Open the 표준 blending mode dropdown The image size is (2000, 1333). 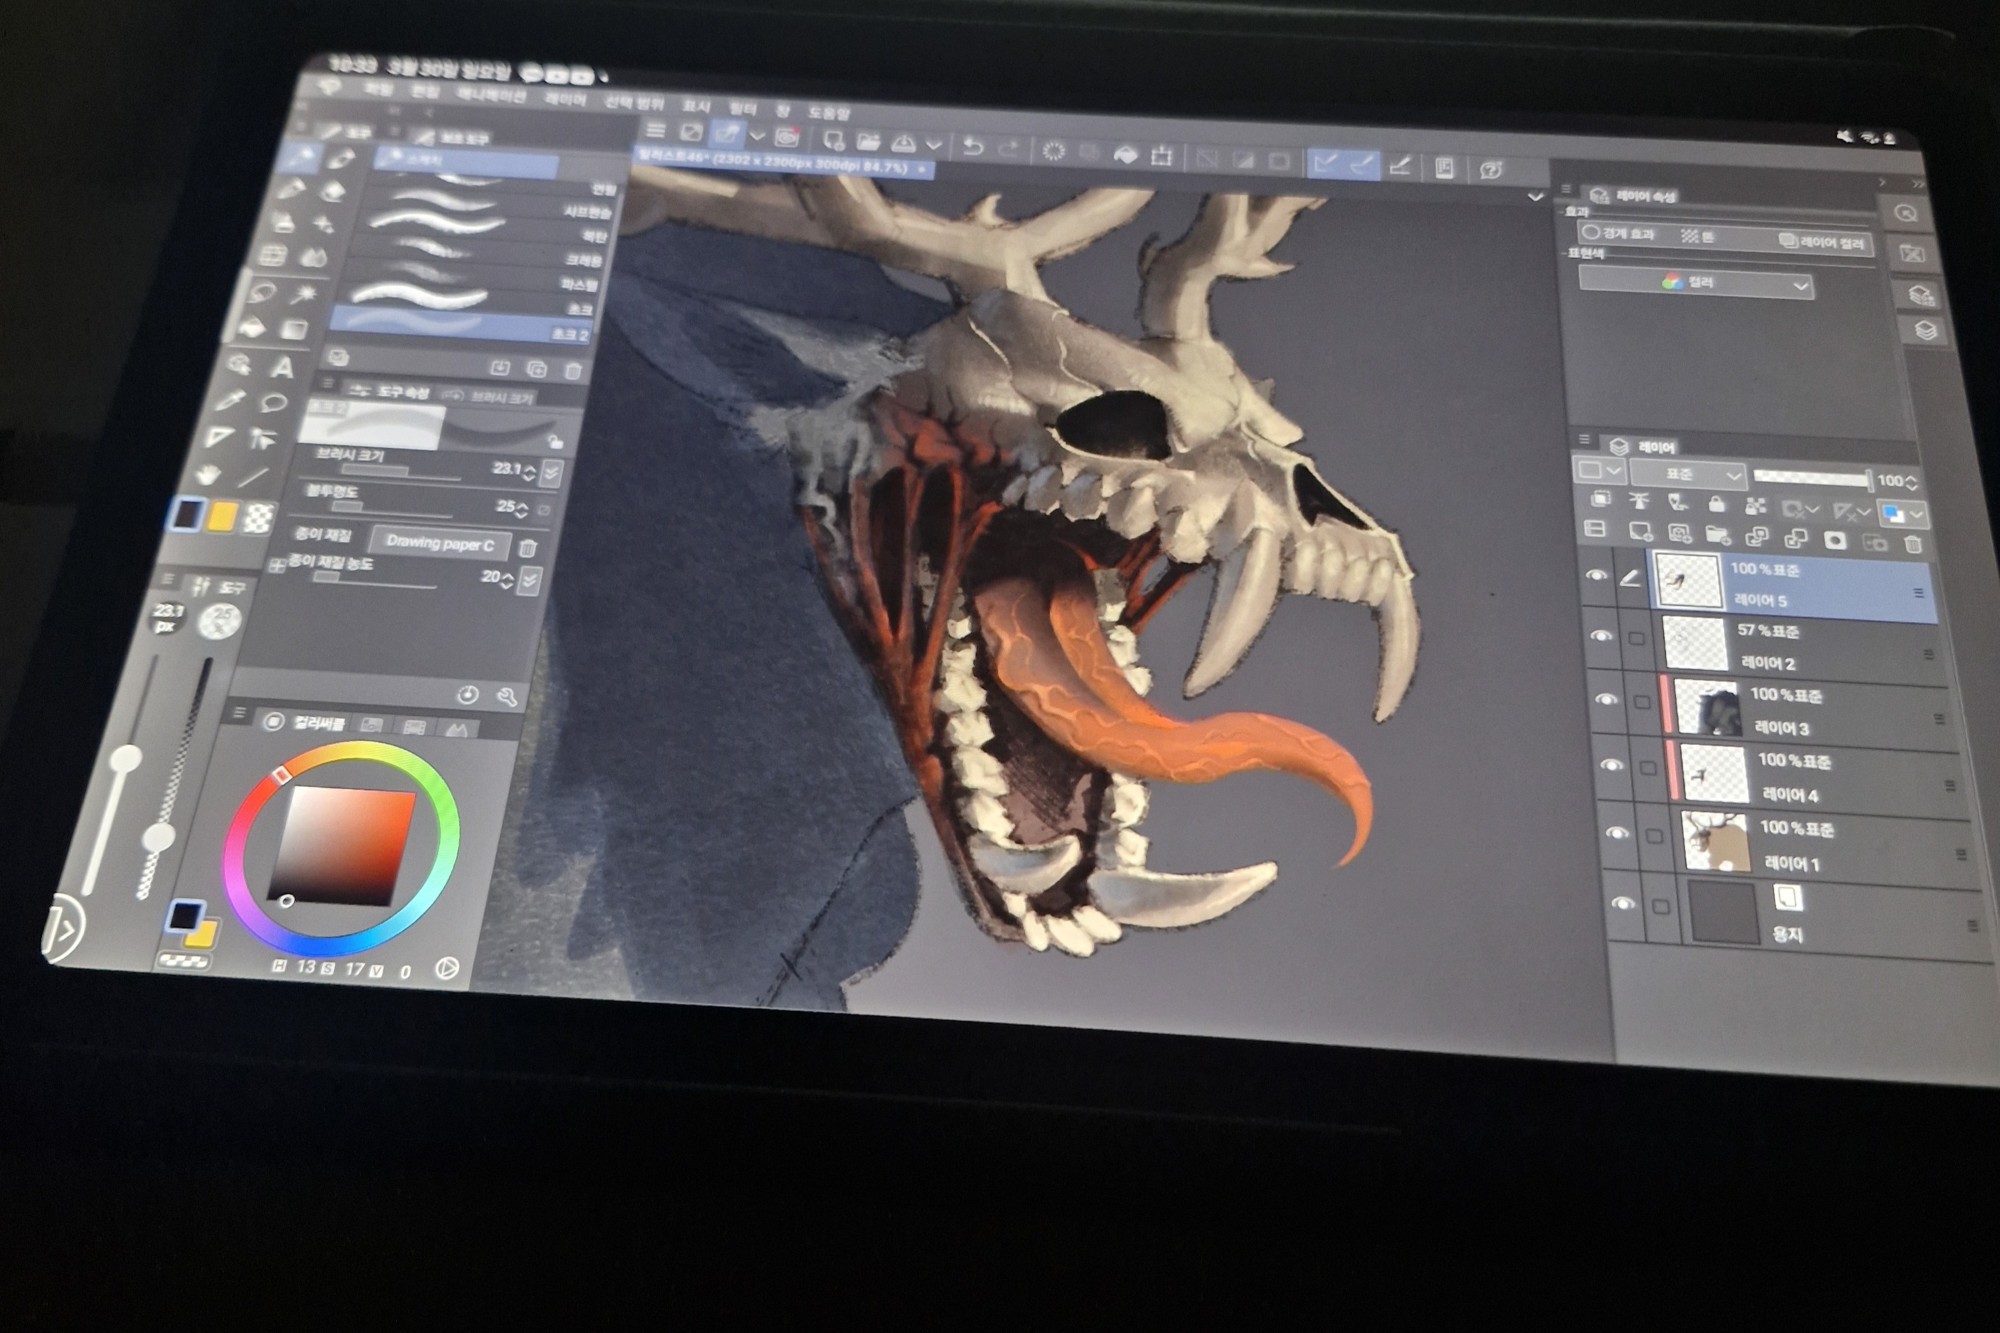click(x=1688, y=473)
